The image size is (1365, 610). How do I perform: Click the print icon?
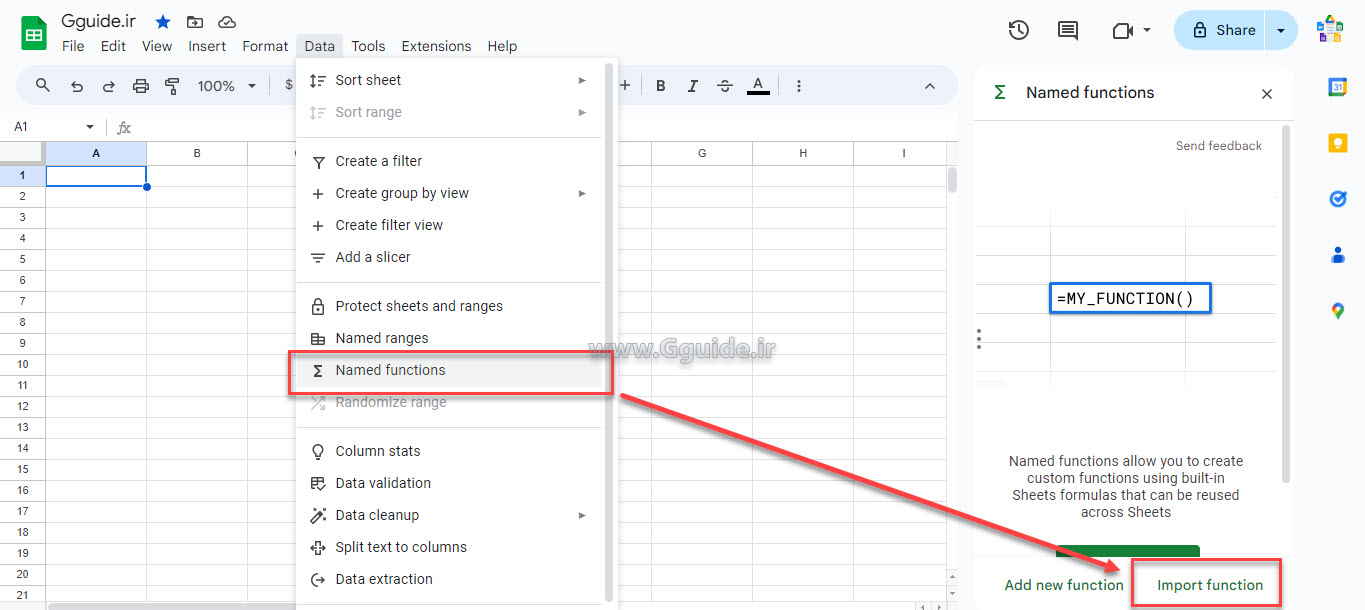141,86
